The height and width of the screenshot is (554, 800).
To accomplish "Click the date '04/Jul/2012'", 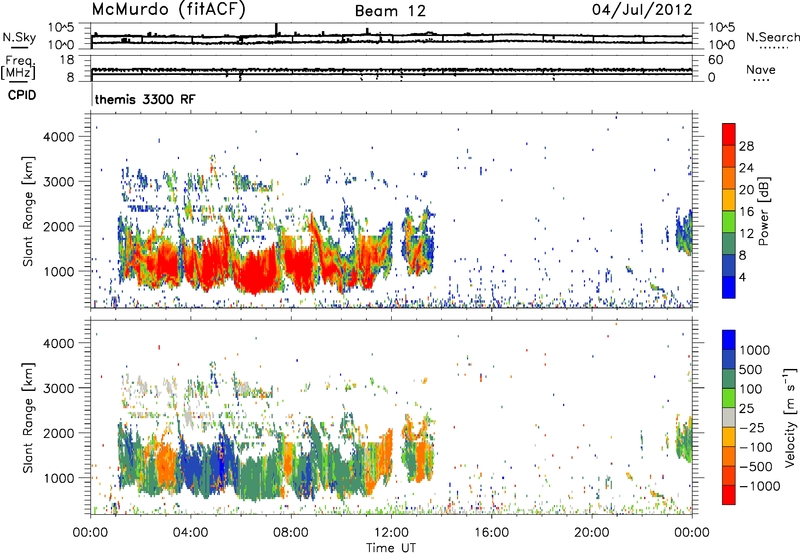I will [642, 9].
